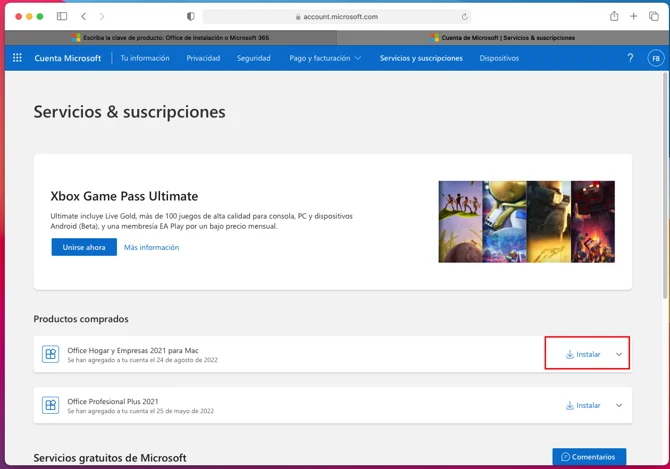Open a new tab with plus icon

pos(633,17)
